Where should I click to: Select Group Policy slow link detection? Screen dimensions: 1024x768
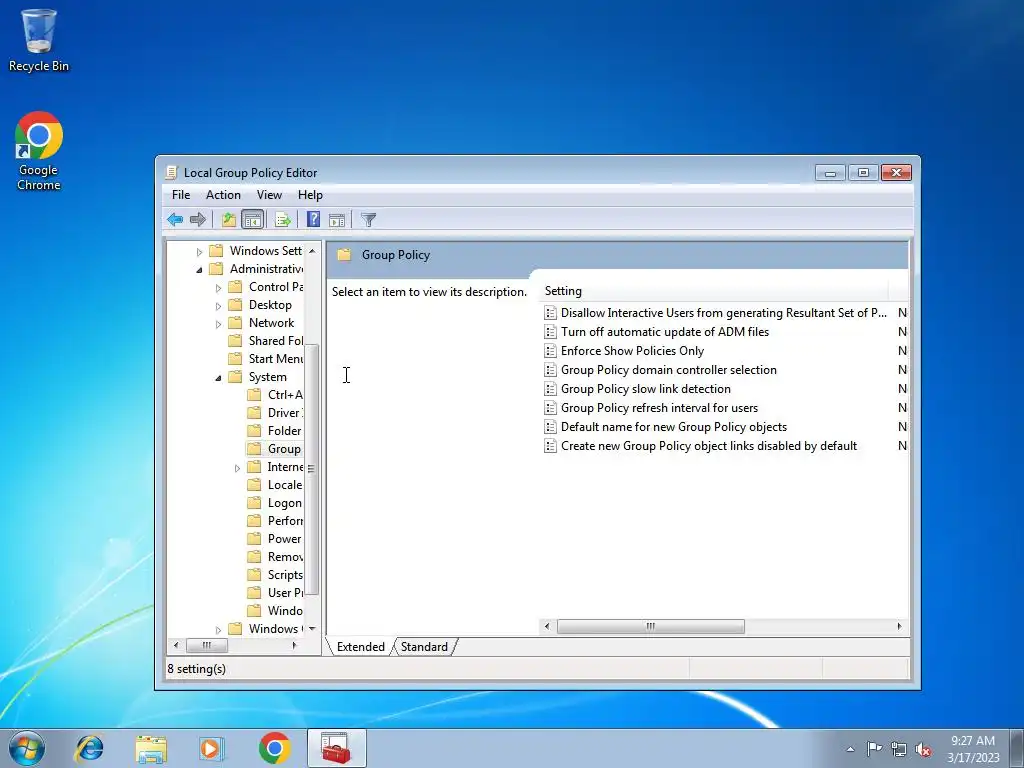[x=638, y=389]
